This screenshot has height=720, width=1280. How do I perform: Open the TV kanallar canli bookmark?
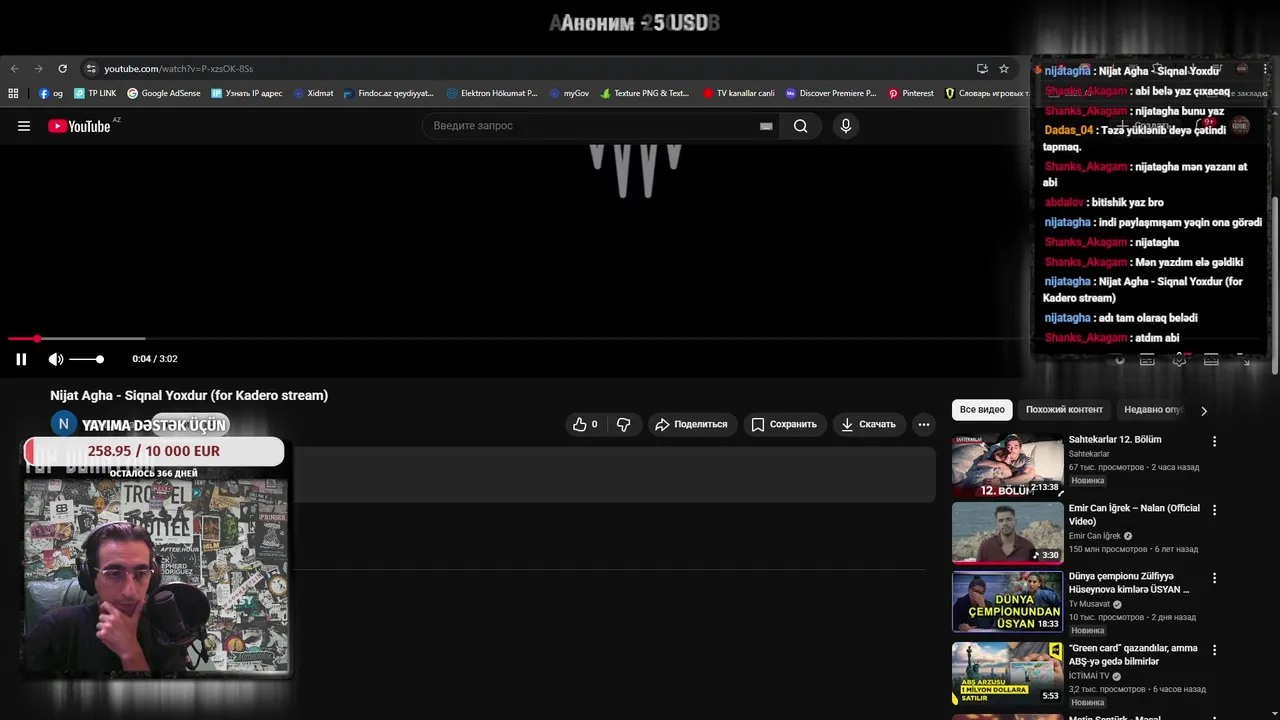738,93
